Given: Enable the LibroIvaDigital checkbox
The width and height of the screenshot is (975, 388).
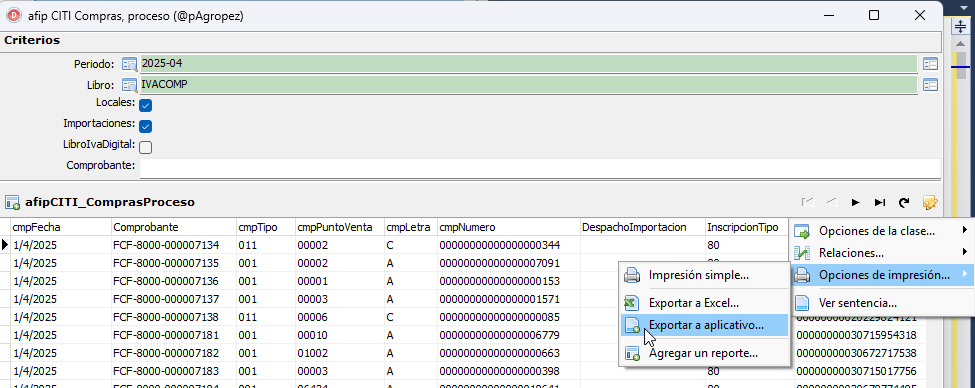Looking at the screenshot, I should coord(146,147).
